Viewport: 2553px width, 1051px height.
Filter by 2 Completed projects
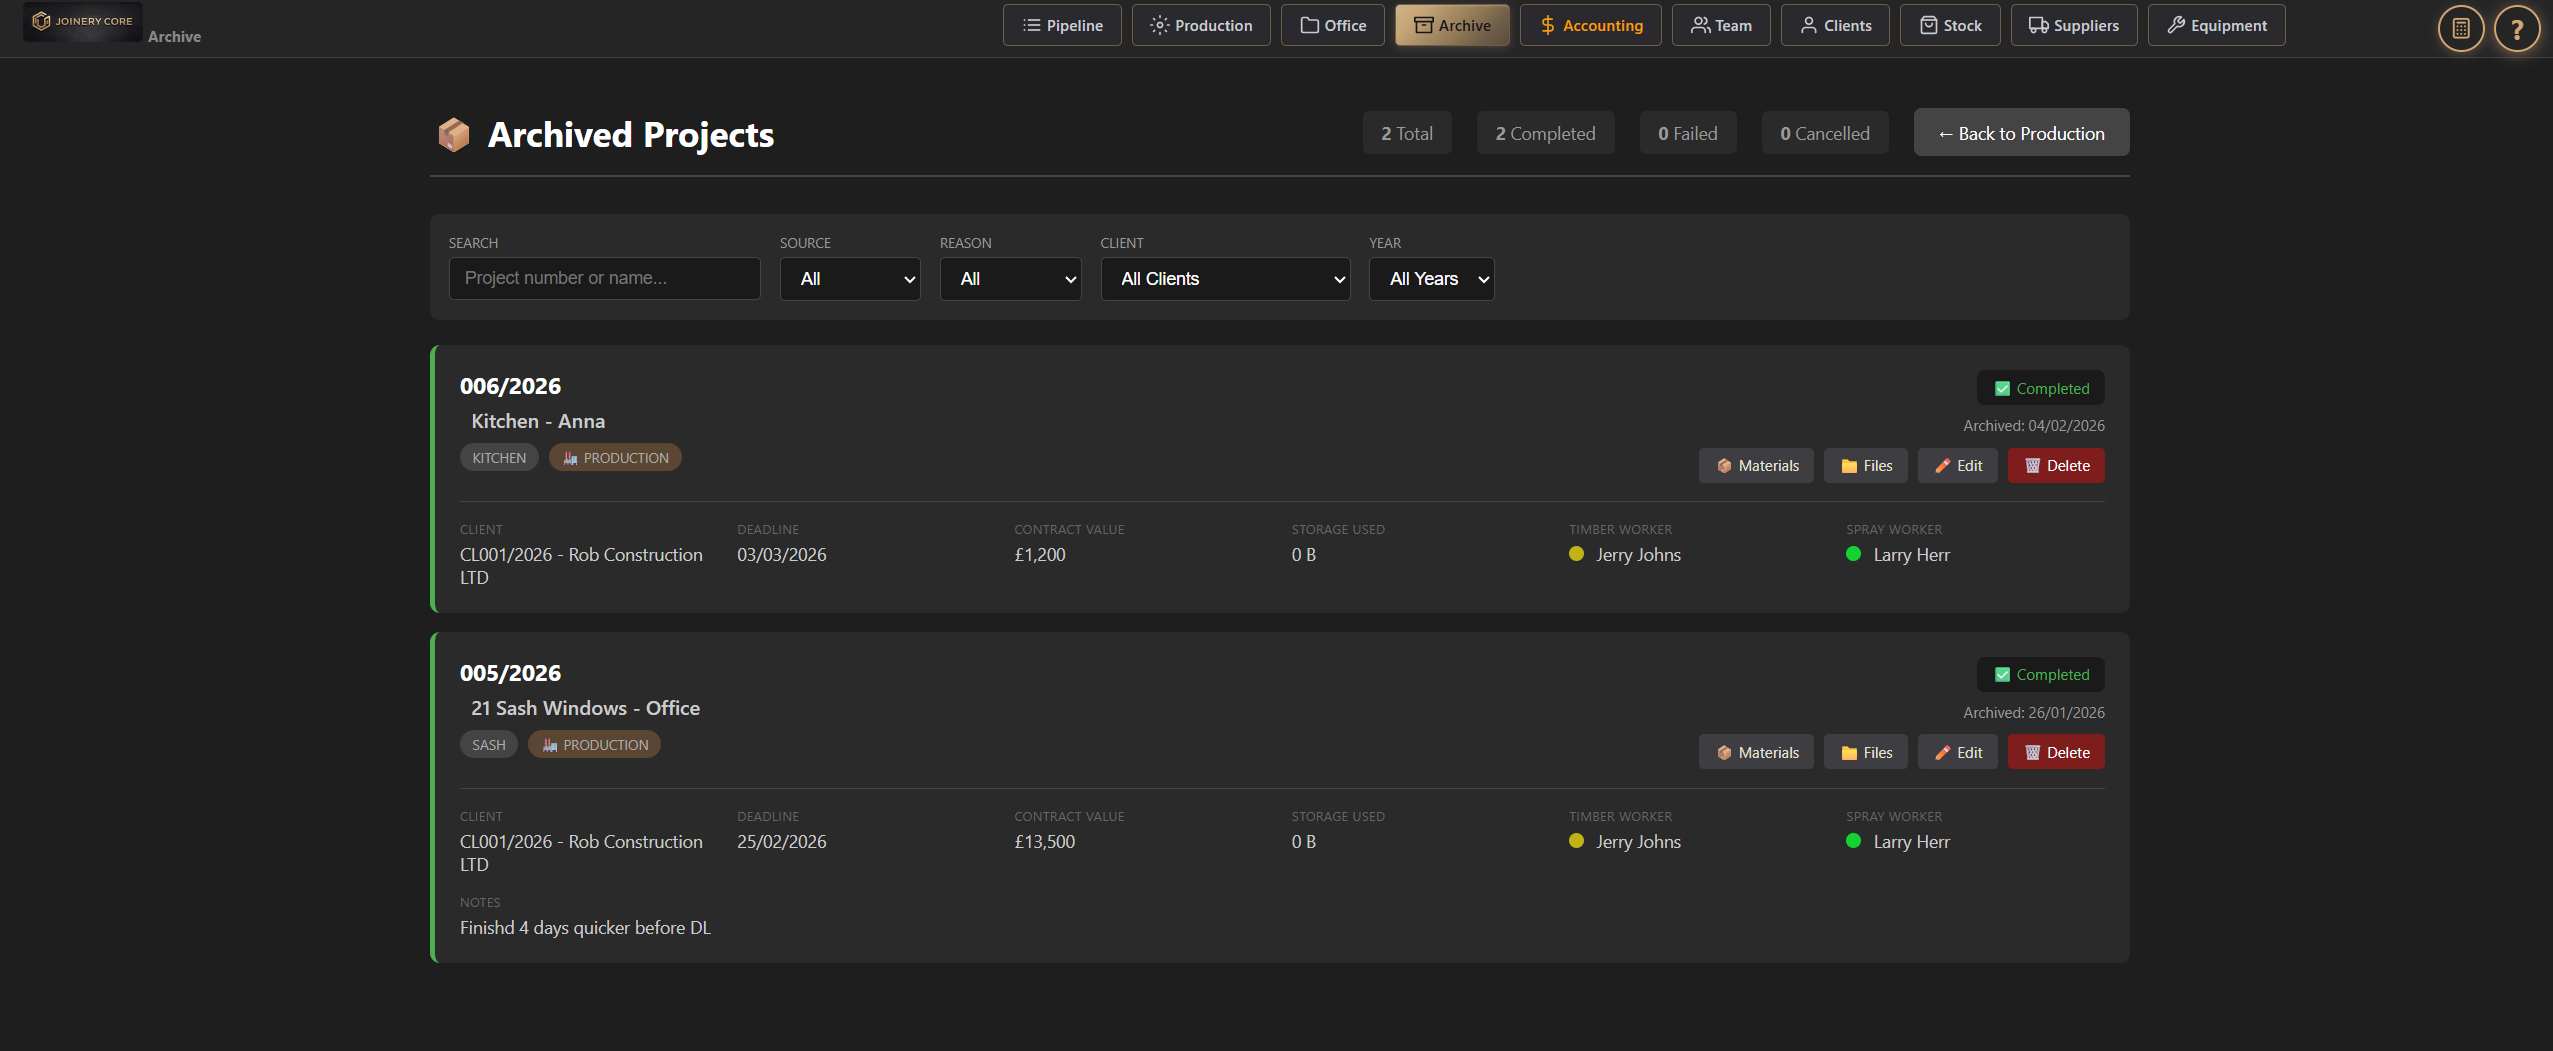(x=1545, y=133)
